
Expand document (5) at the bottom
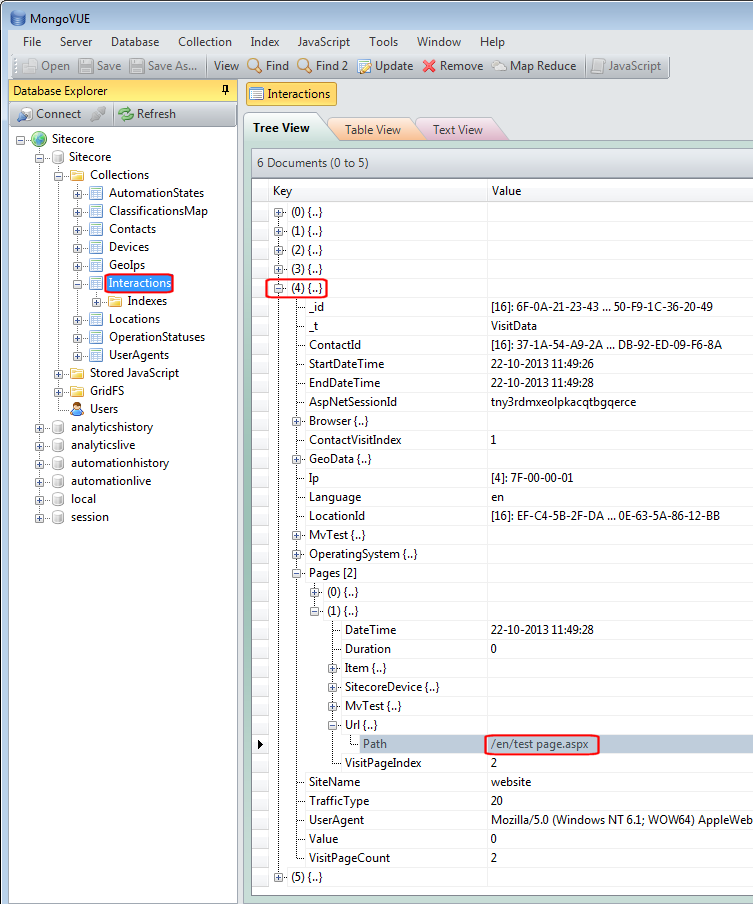click(x=278, y=877)
